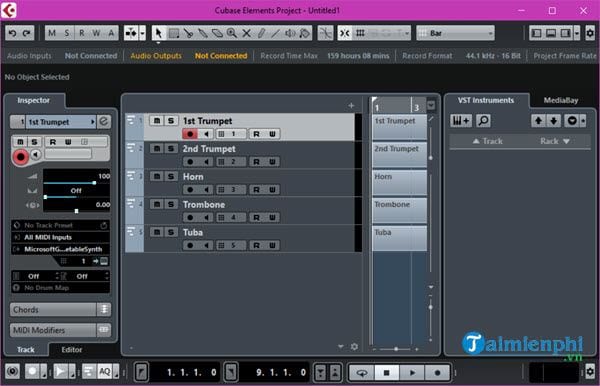Mute the 1st Trumpet track
600x386 pixels.
pos(157,121)
